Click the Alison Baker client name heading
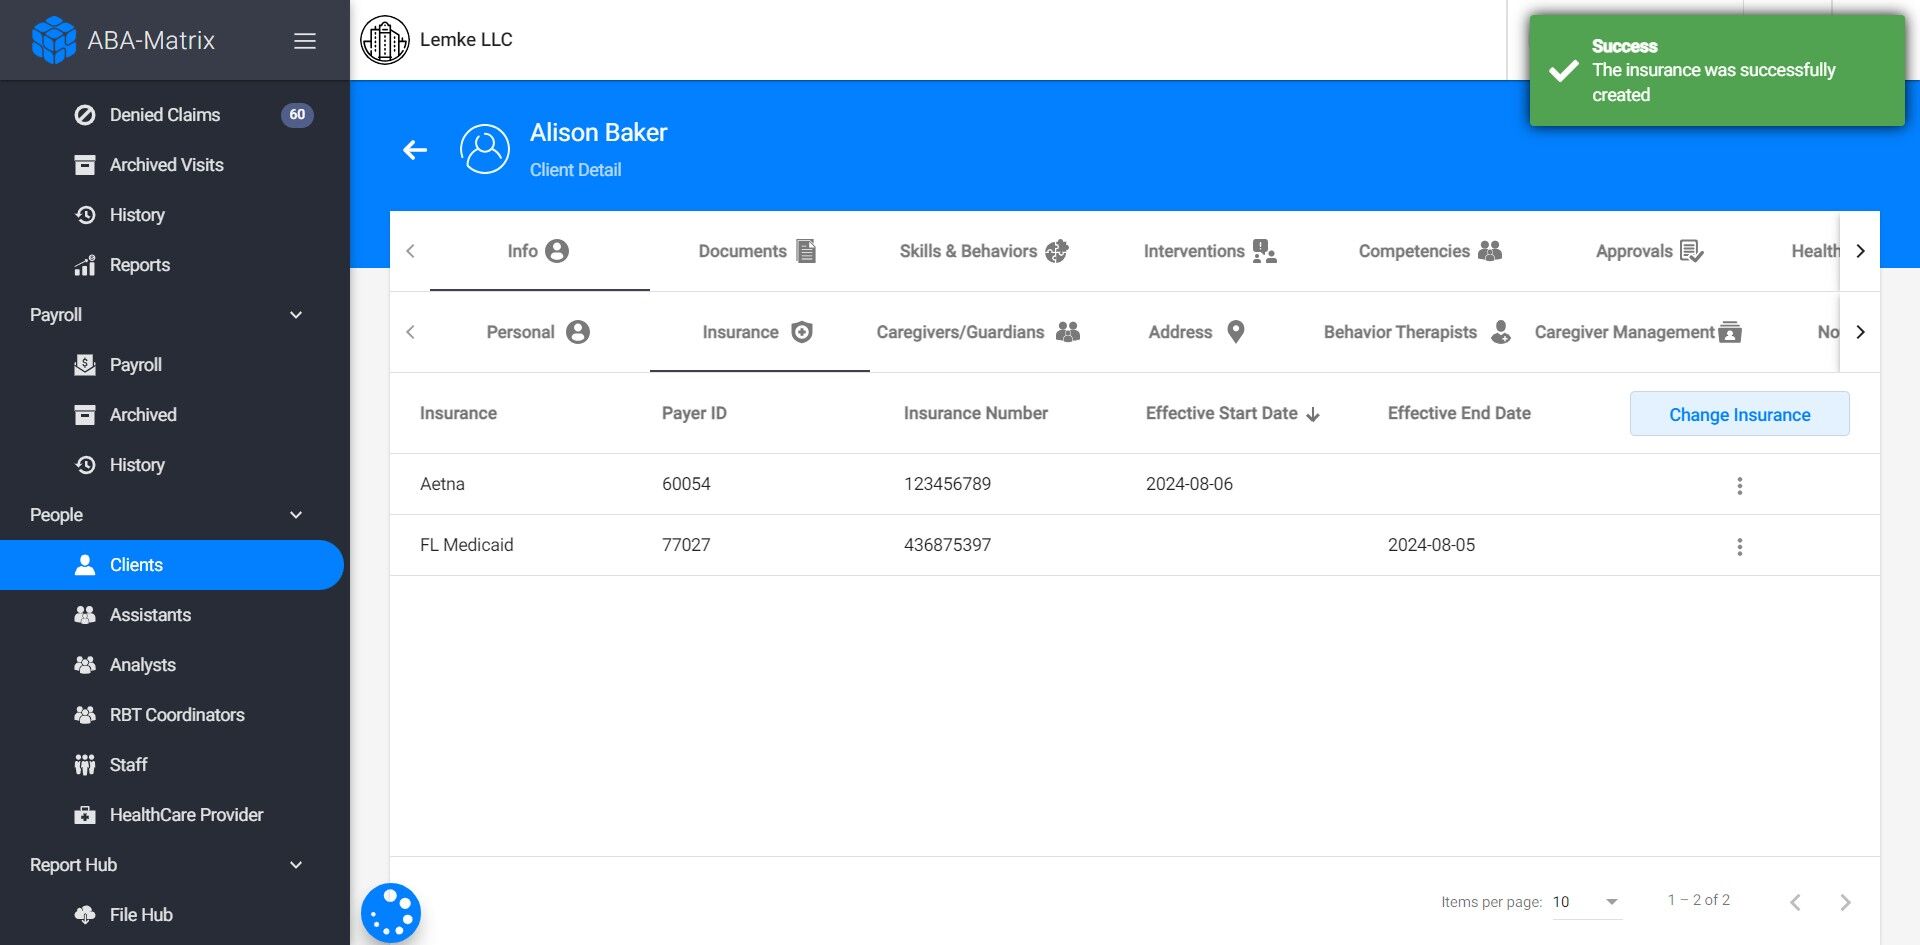This screenshot has height=945, width=1920. [598, 133]
